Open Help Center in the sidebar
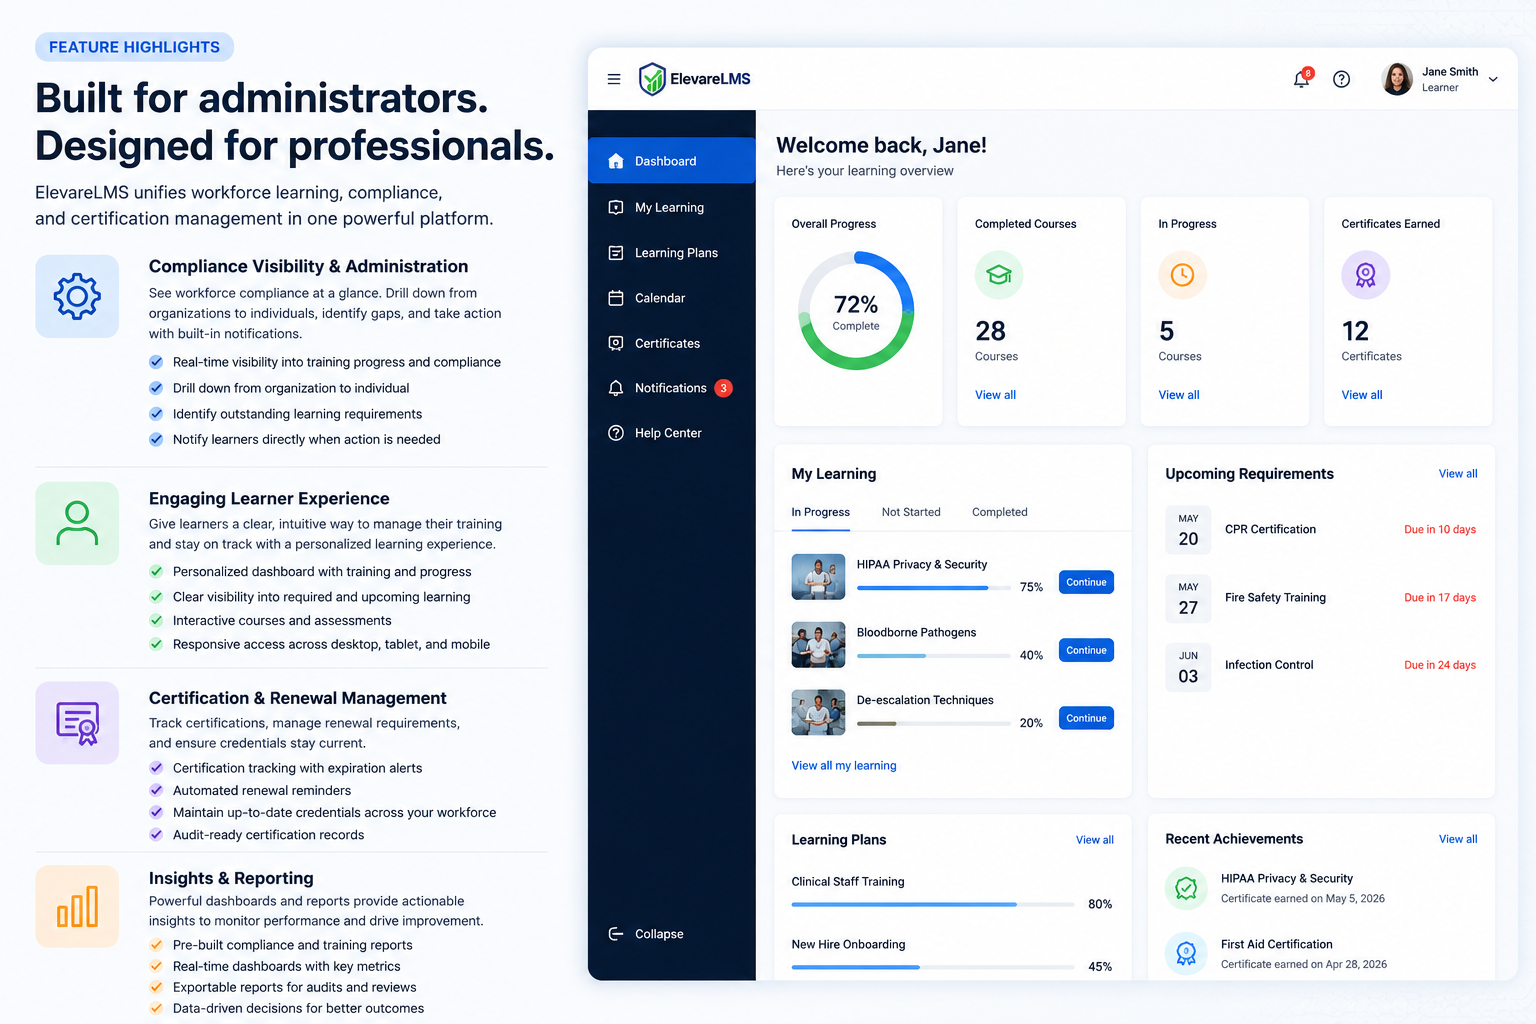 [672, 433]
